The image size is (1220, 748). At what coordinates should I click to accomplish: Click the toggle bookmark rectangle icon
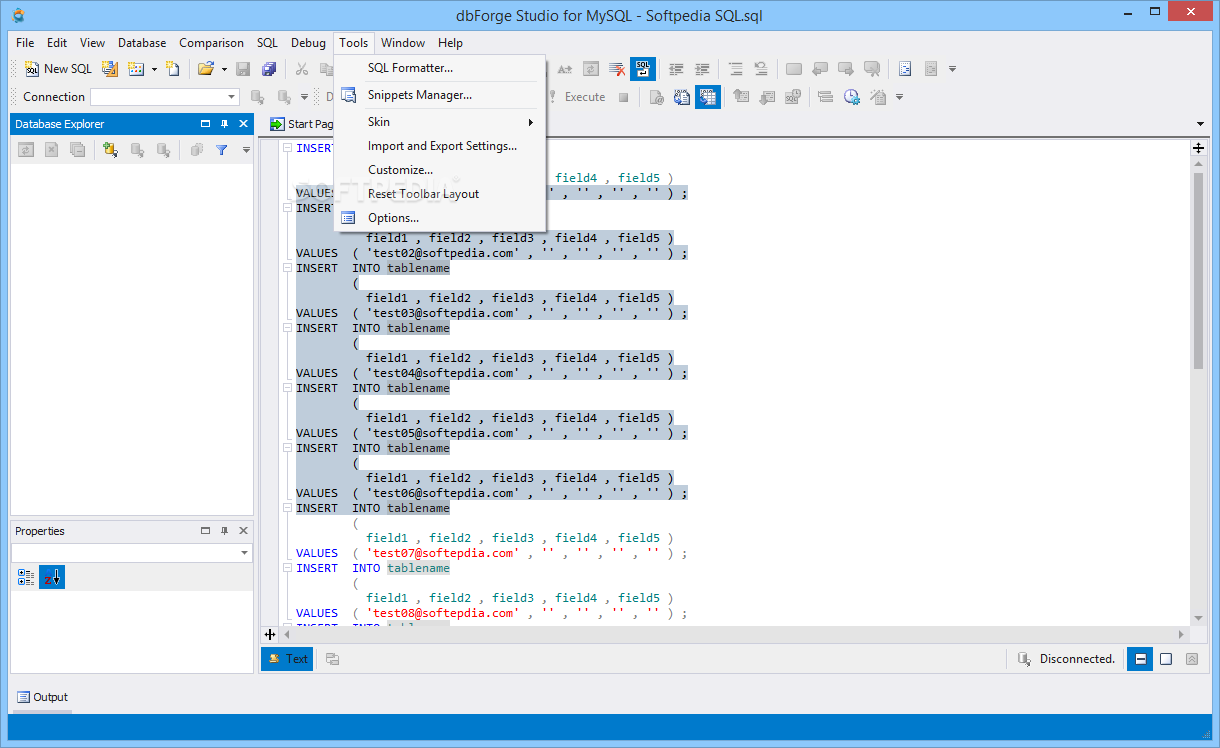[794, 69]
